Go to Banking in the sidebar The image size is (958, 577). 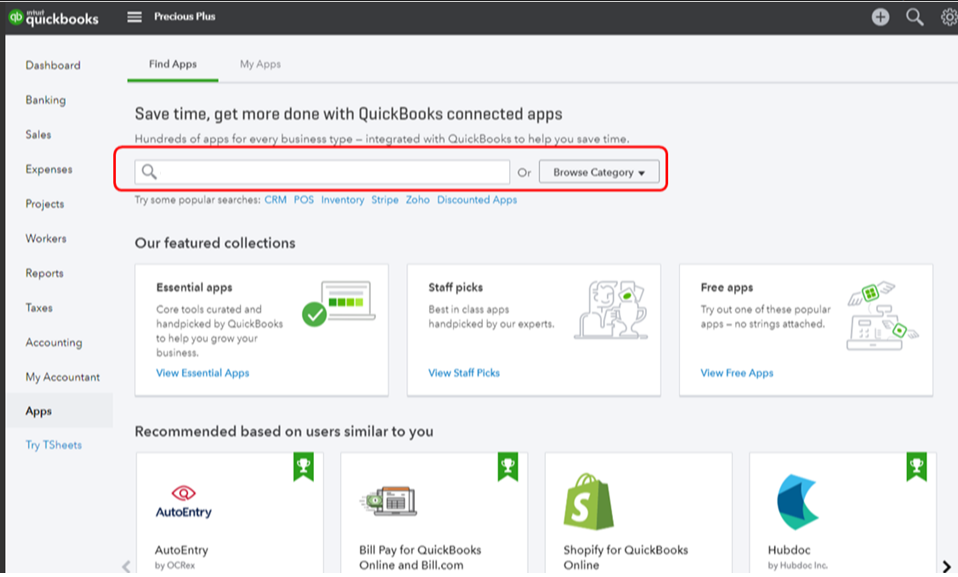point(46,100)
